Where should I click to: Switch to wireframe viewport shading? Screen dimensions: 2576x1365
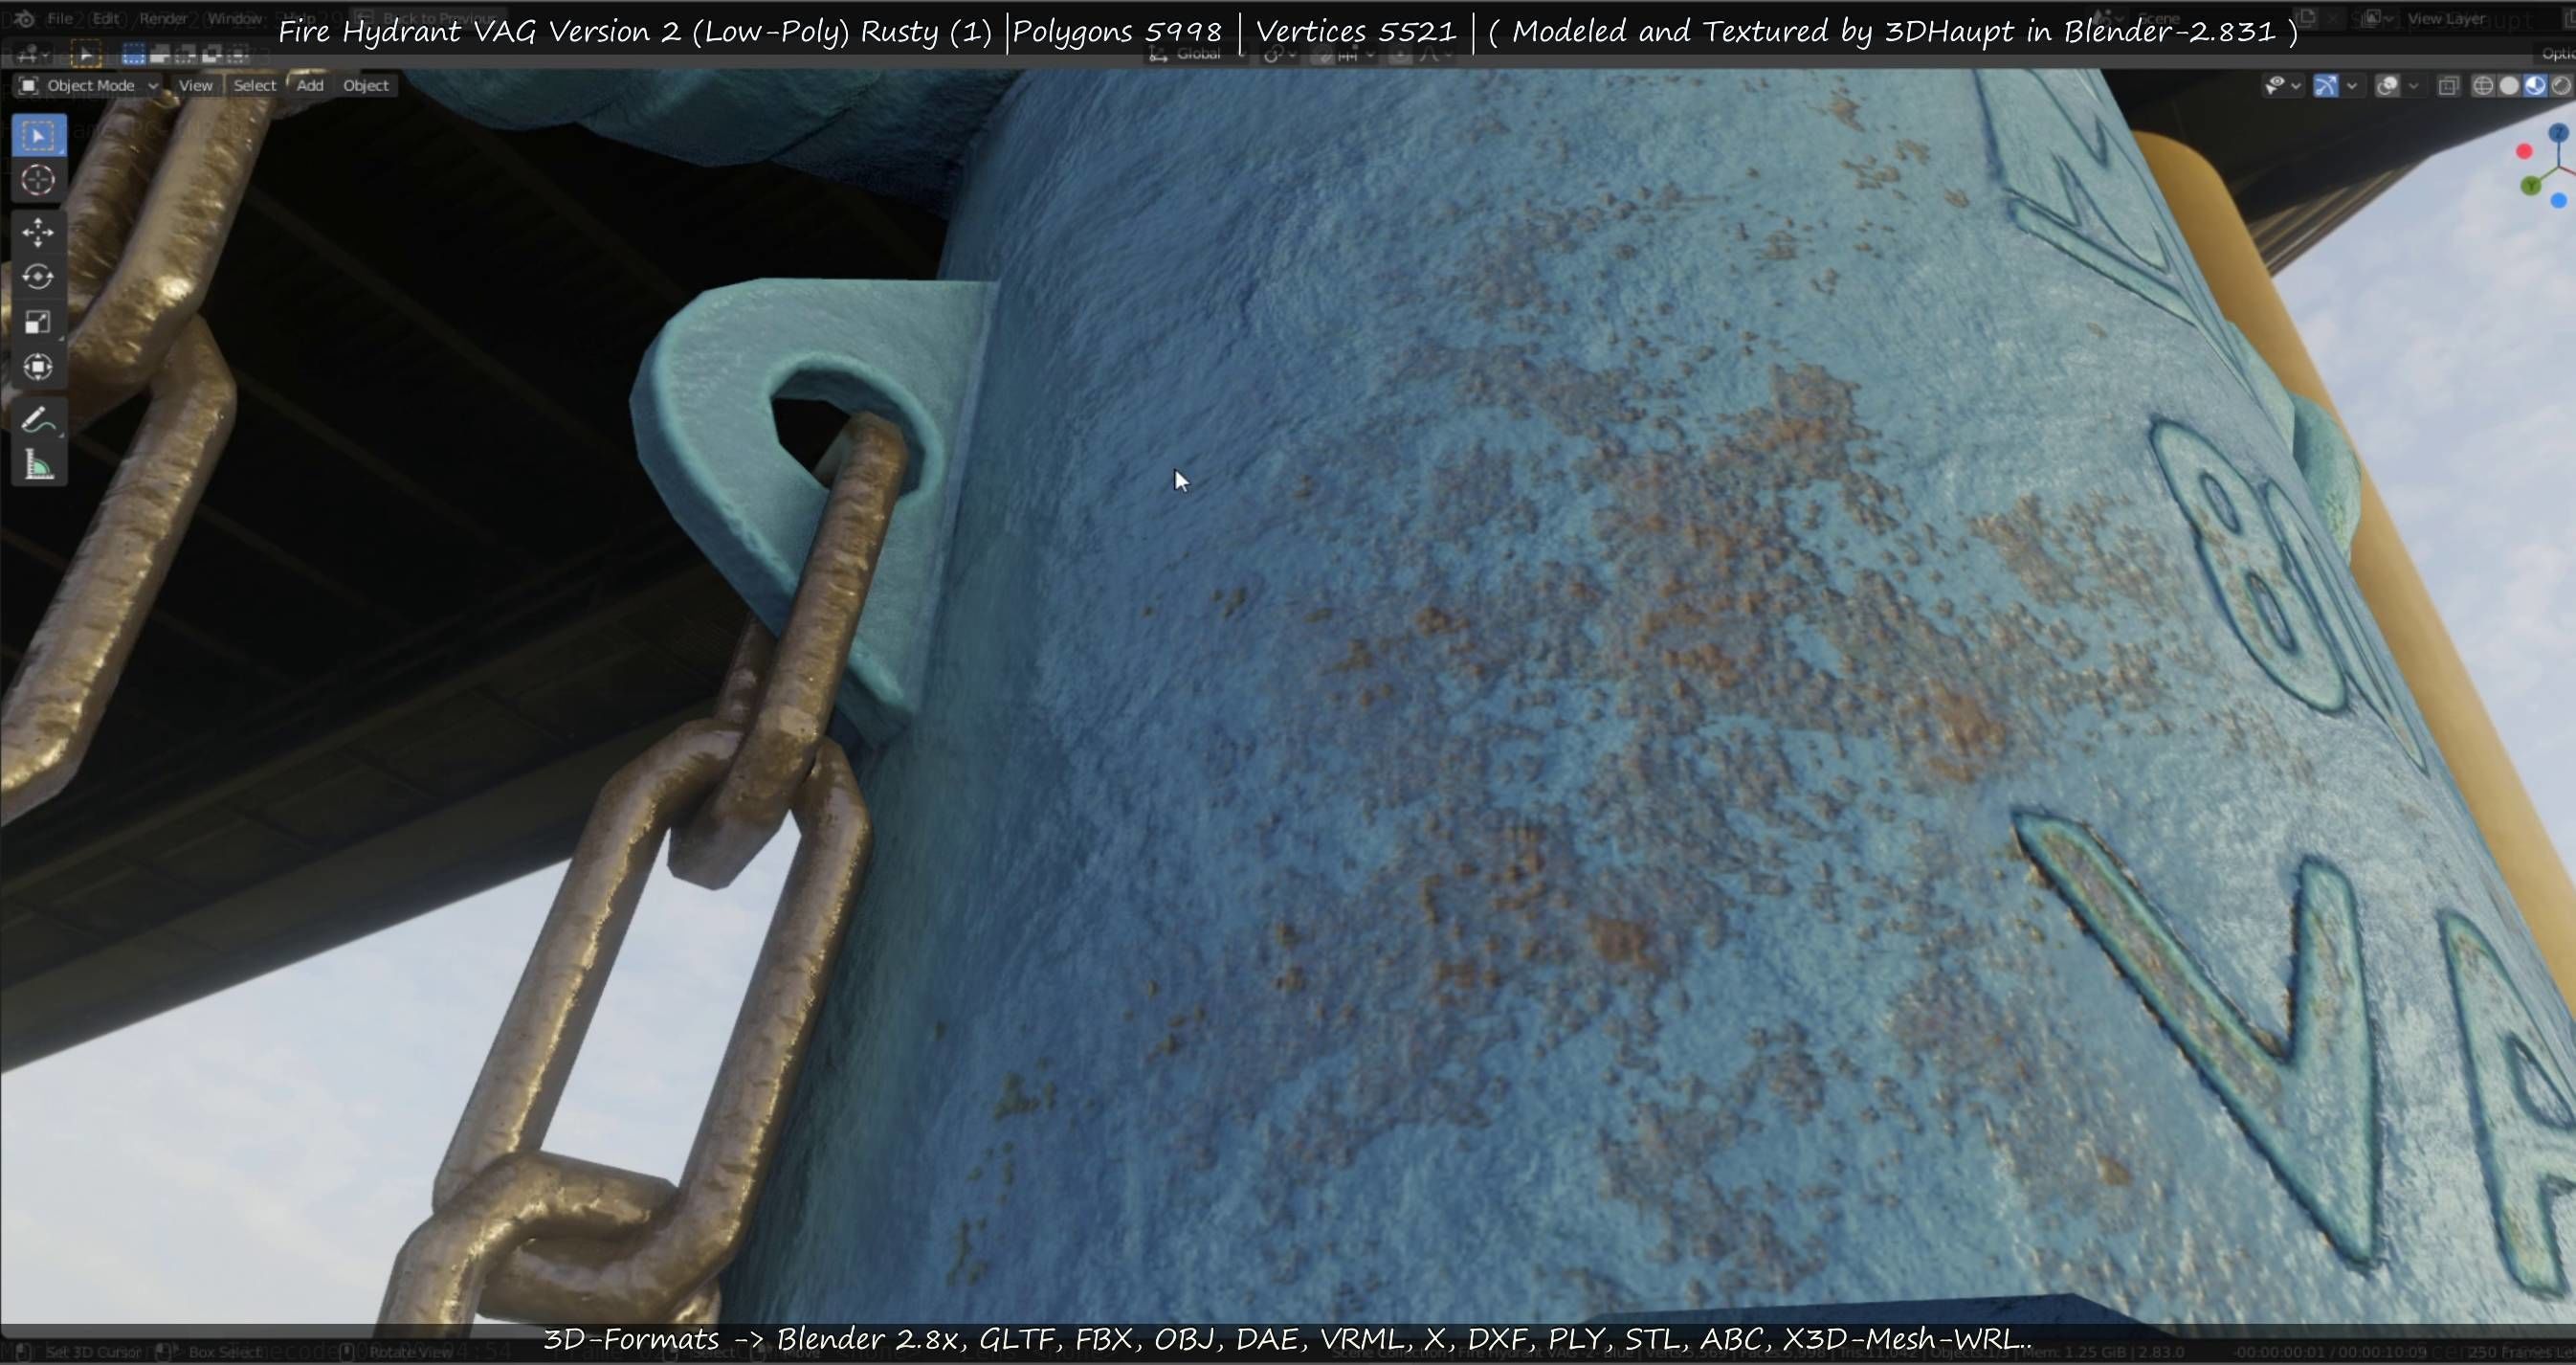2483,86
